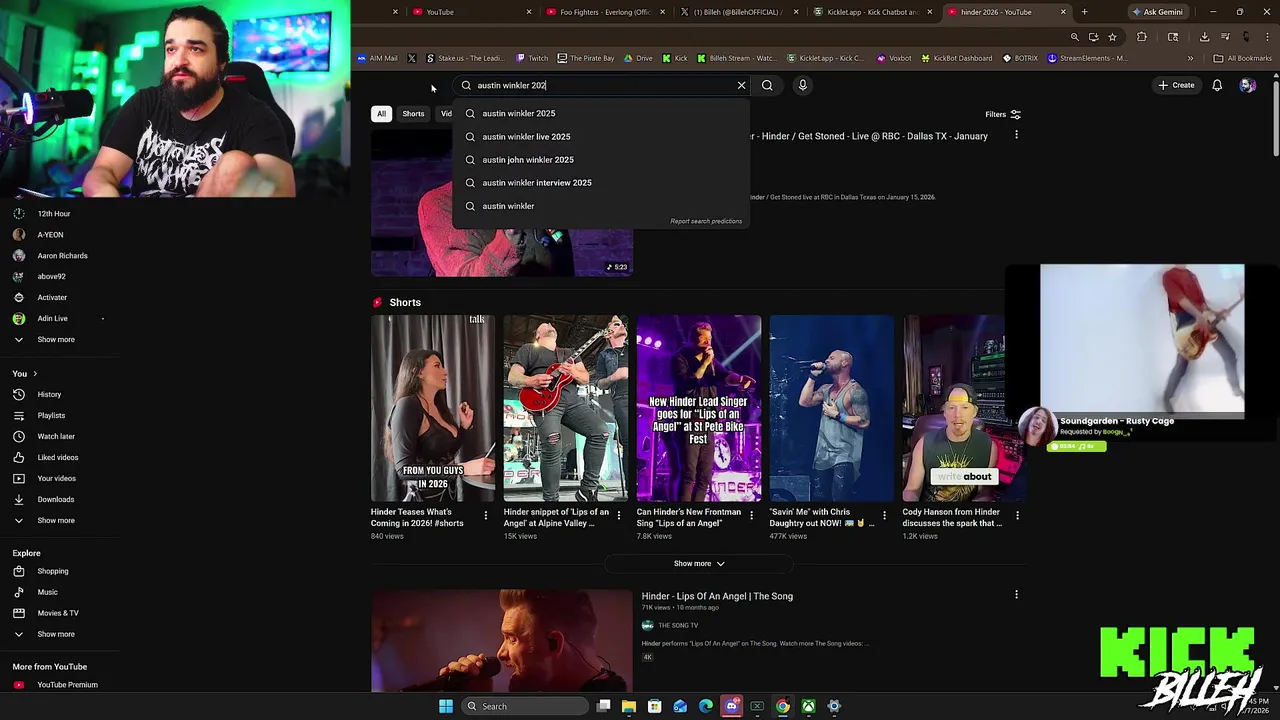Select the Shorts filter chip
Image resolution: width=1280 pixels, height=720 pixels.
[x=413, y=114]
